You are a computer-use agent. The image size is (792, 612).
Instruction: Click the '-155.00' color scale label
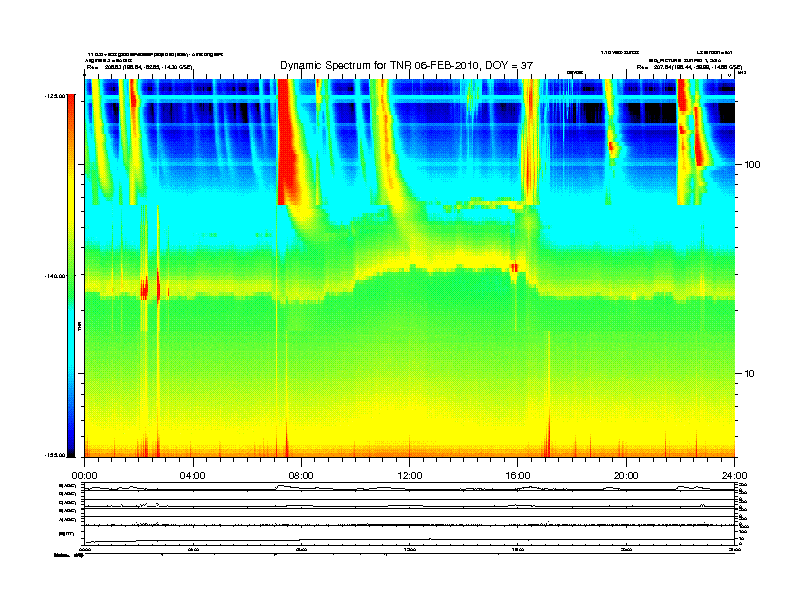coord(55,455)
